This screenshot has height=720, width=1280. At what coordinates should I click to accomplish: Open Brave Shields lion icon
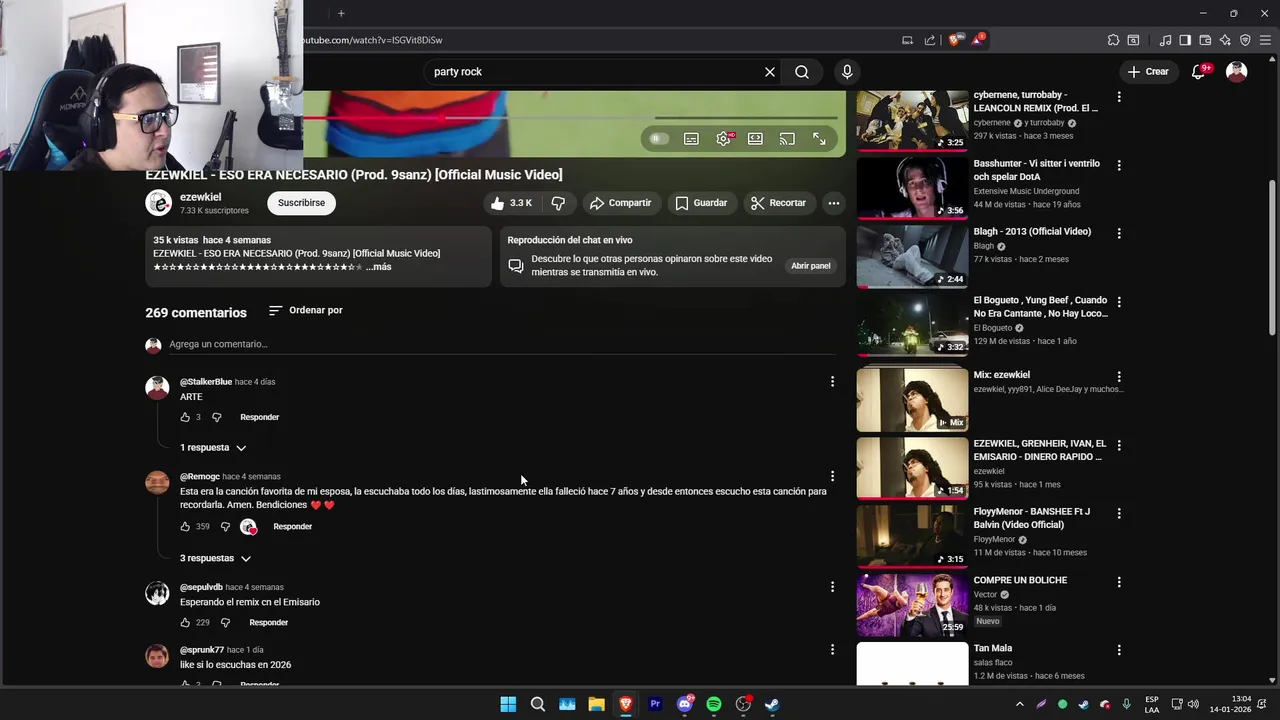pos(954,40)
